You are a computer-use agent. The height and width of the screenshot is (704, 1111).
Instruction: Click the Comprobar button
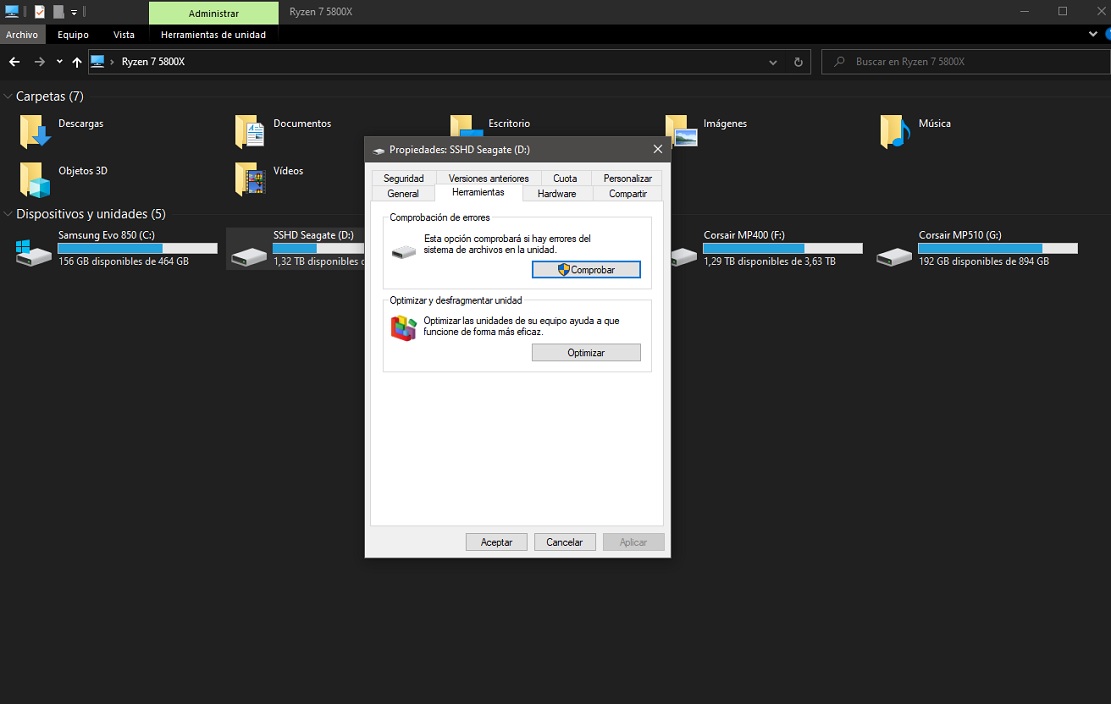586,270
